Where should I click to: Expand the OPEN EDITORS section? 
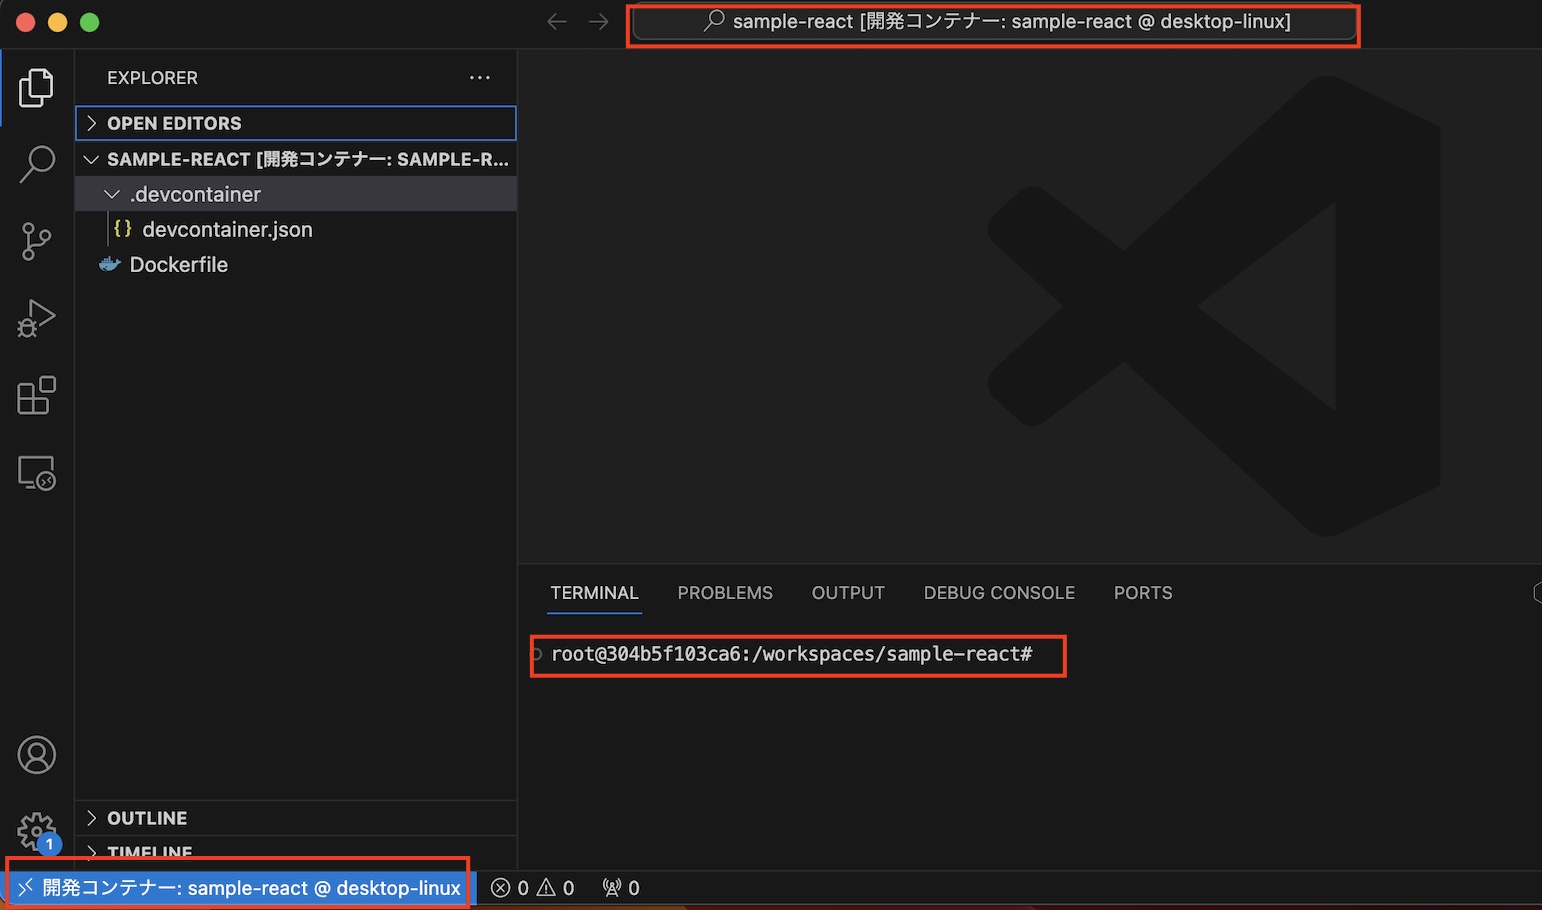tap(296, 123)
